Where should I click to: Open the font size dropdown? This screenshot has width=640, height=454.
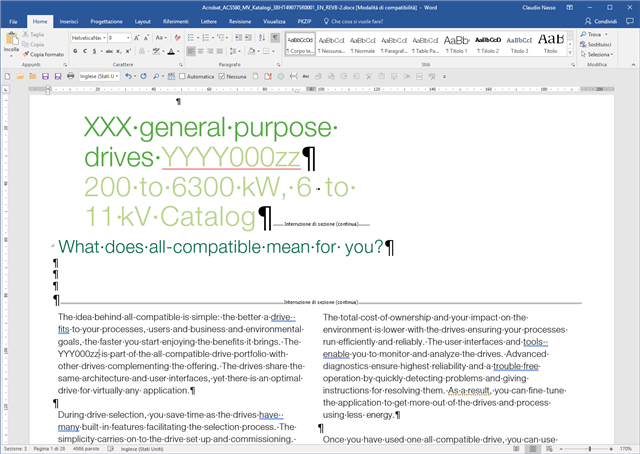pos(128,38)
